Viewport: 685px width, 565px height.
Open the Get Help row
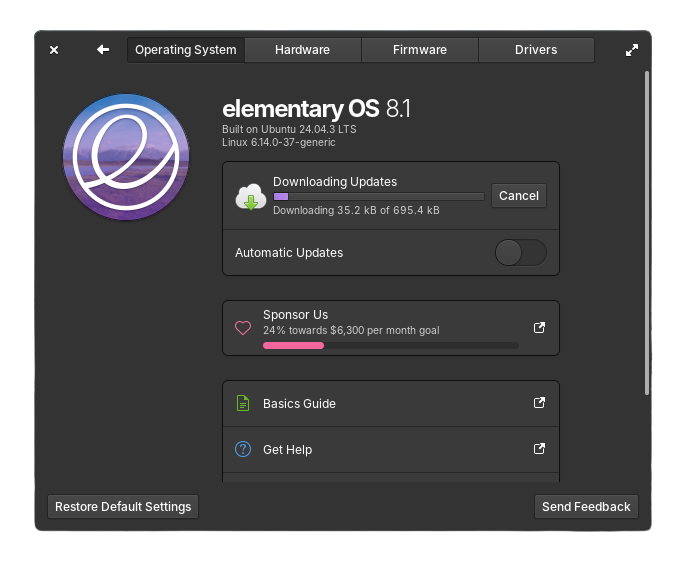pyautogui.click(x=391, y=449)
